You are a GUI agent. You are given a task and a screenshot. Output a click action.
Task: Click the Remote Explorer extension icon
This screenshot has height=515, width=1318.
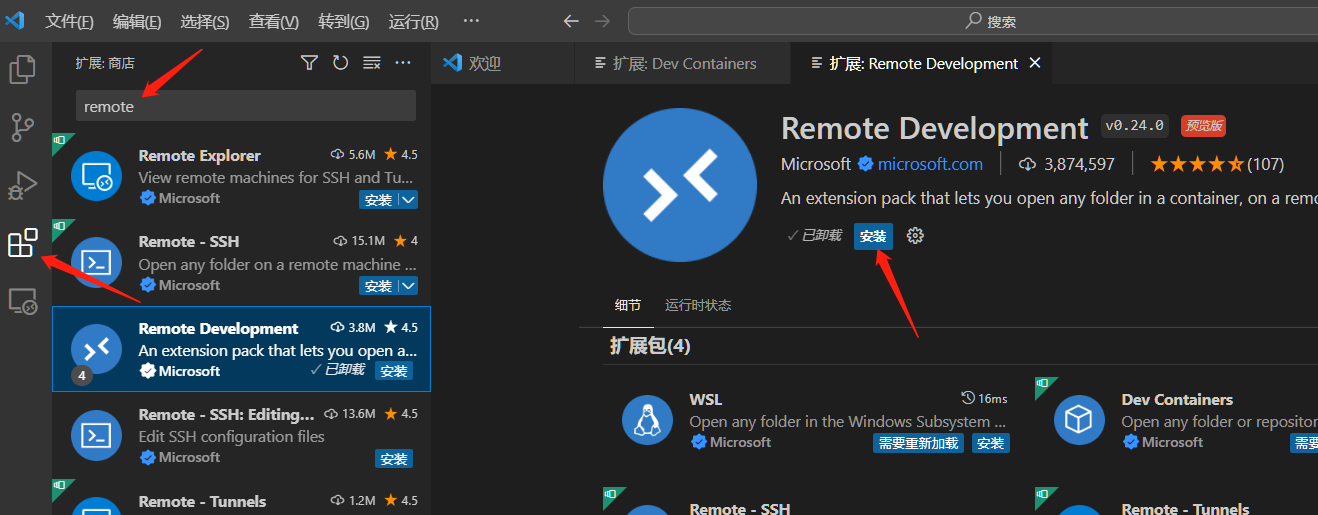point(96,177)
